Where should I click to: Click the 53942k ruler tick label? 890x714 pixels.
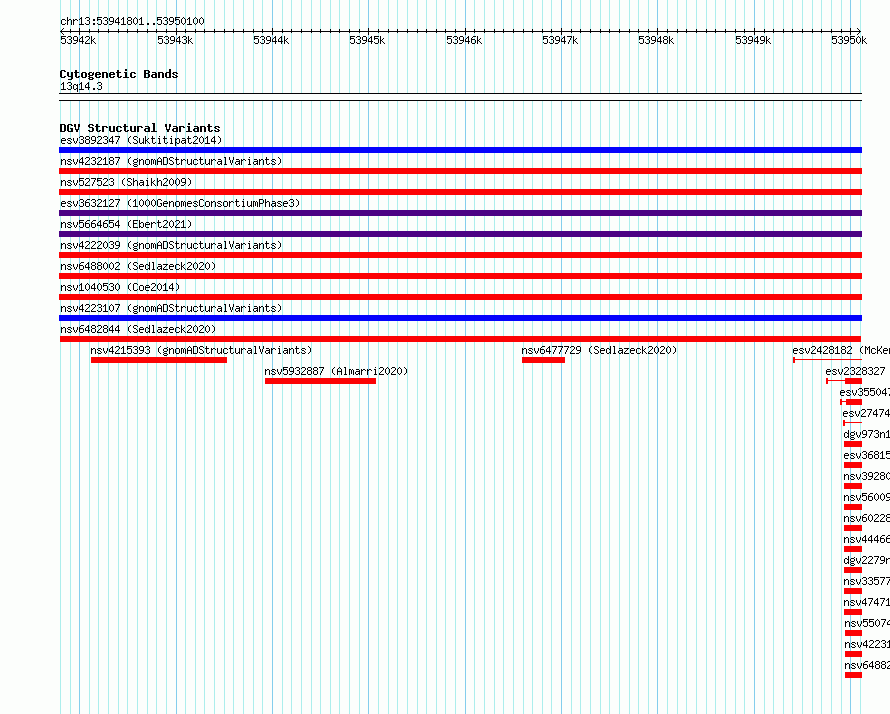[x=78, y=40]
